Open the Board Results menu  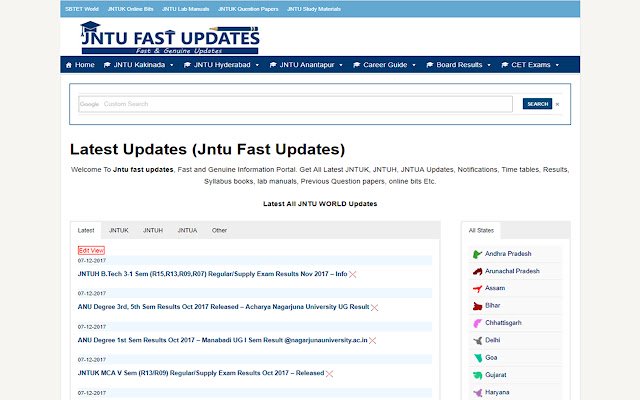coord(459,65)
